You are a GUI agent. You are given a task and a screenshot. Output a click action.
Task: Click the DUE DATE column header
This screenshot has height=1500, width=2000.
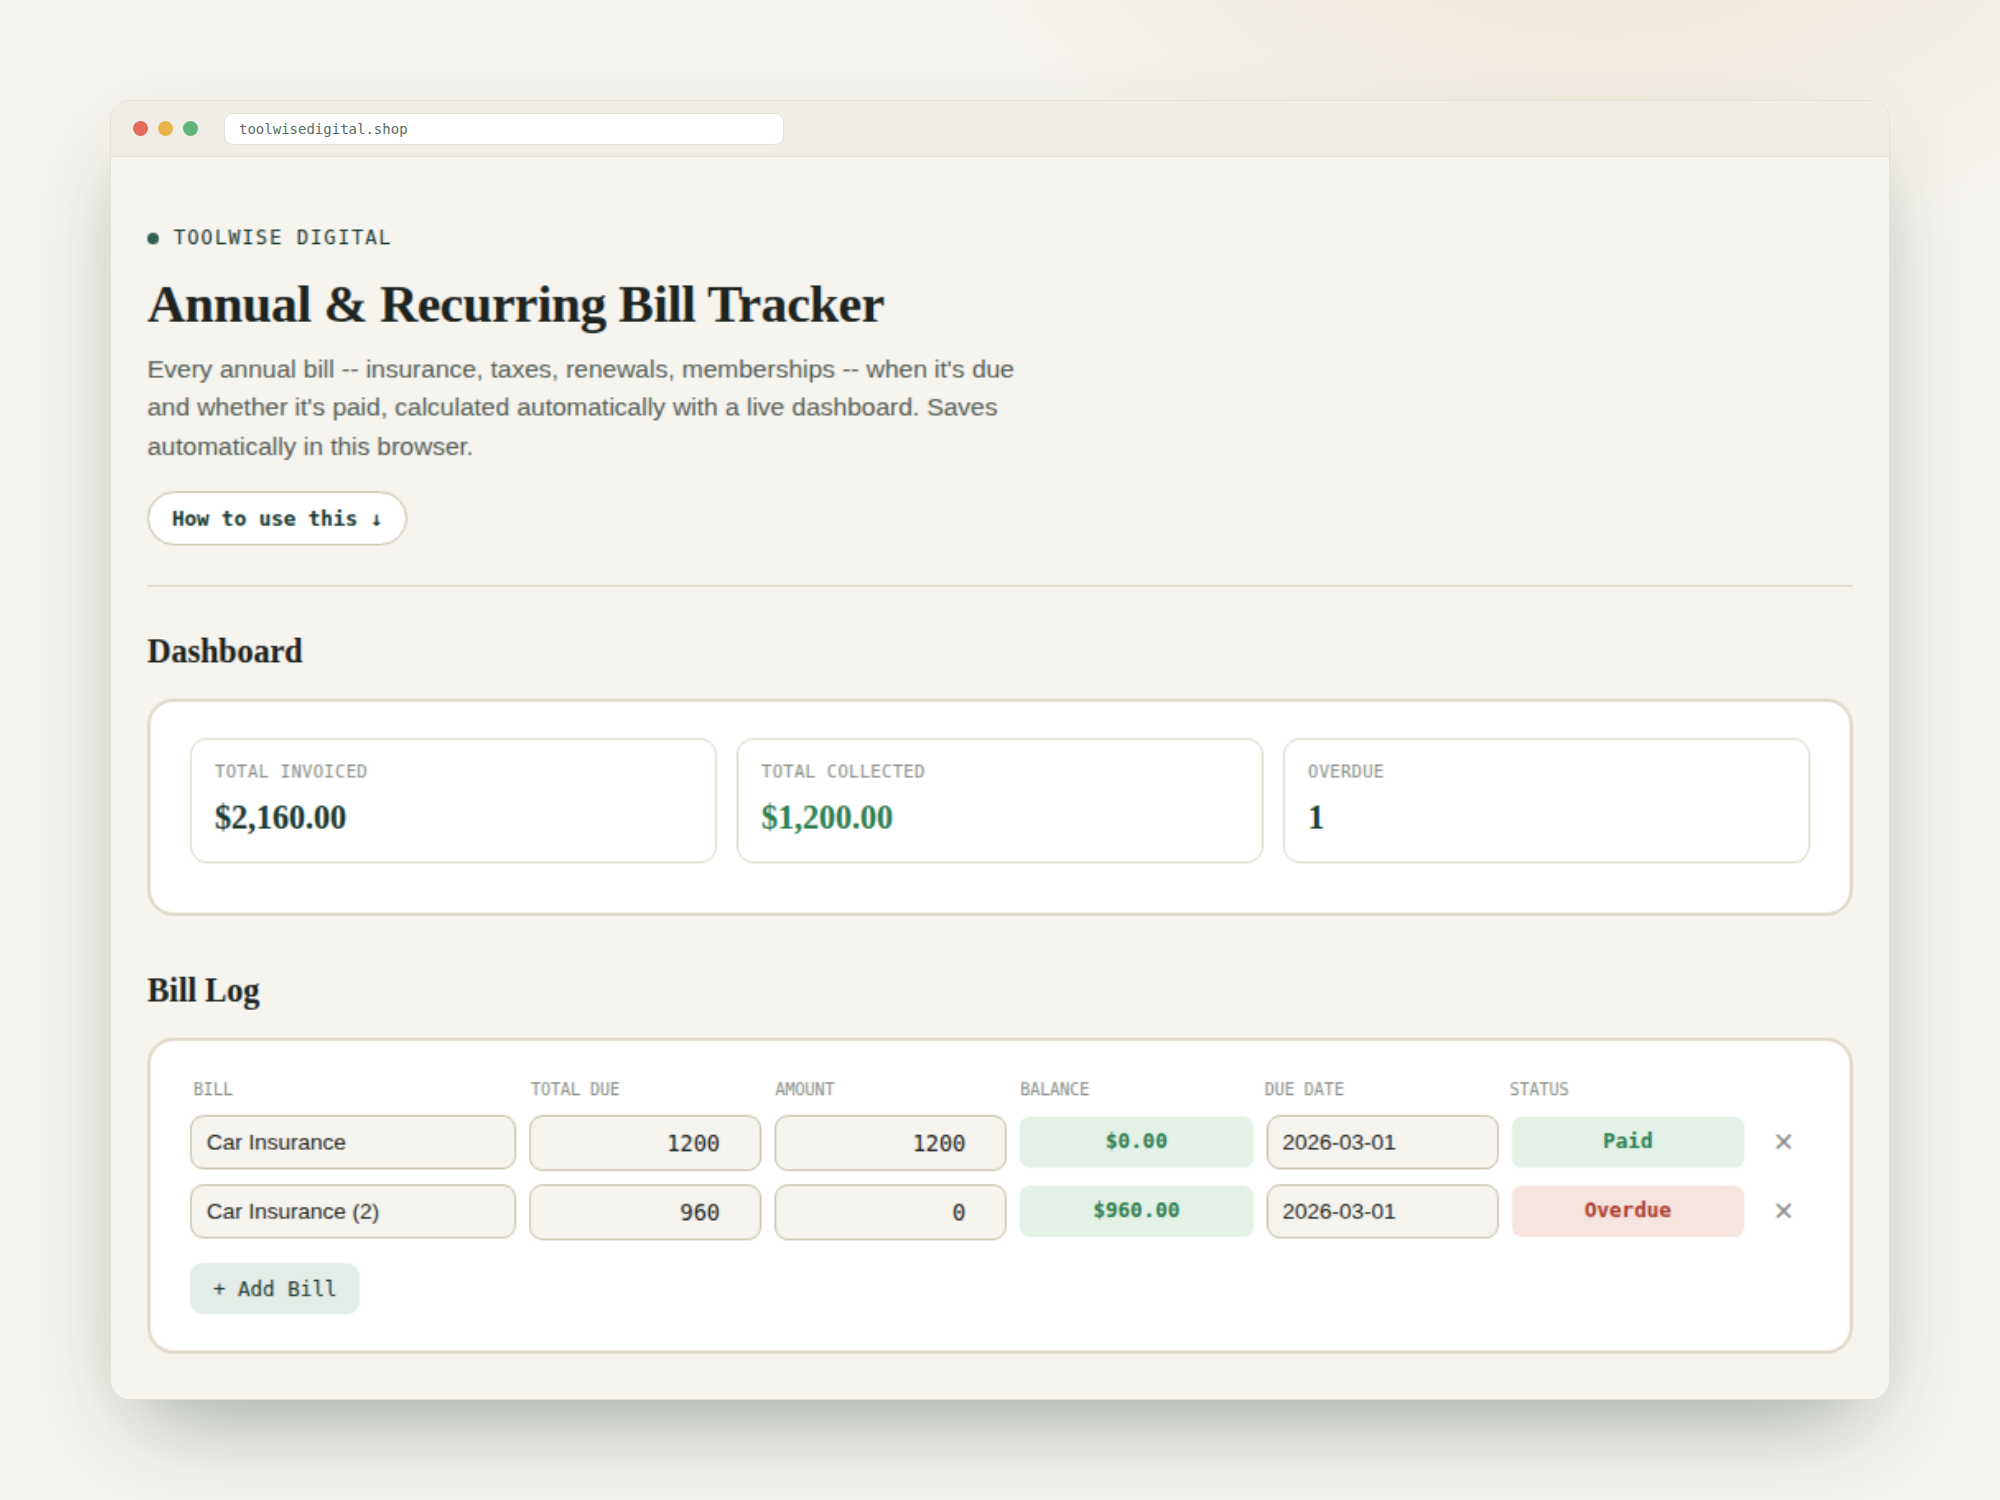(1304, 1089)
